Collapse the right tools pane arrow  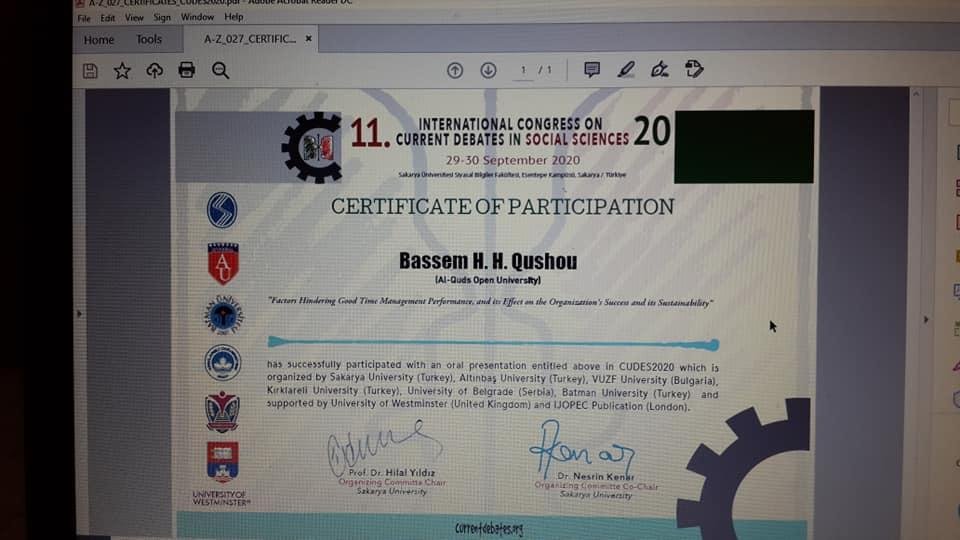pyautogui.click(x=926, y=320)
